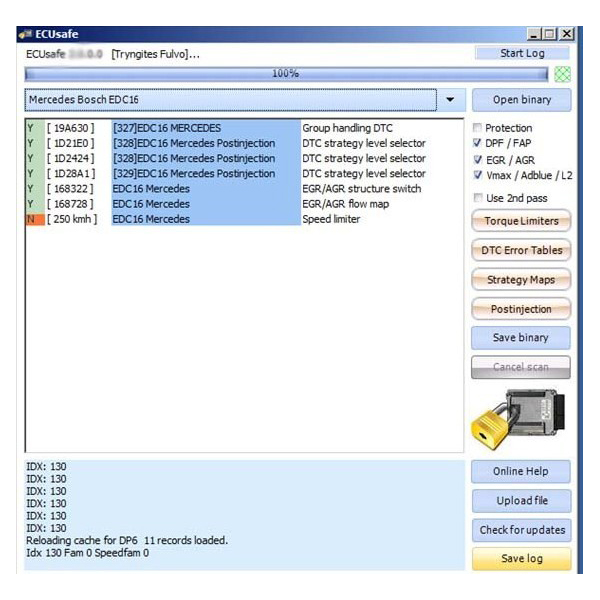The image size is (600, 600).
Task: Select the 1D21E0 Postinjection DTC strategy row
Action: 200,143
